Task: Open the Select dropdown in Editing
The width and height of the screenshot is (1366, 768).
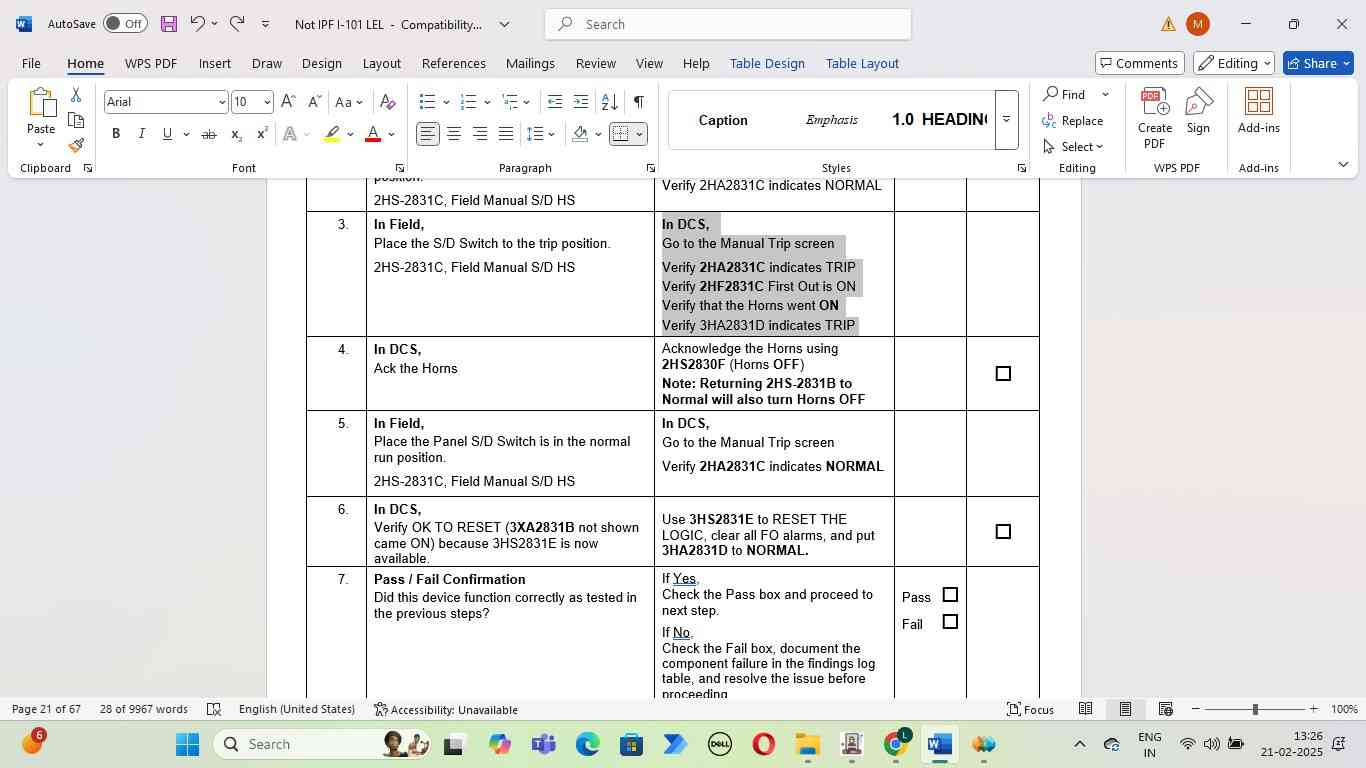Action: click(x=1072, y=147)
